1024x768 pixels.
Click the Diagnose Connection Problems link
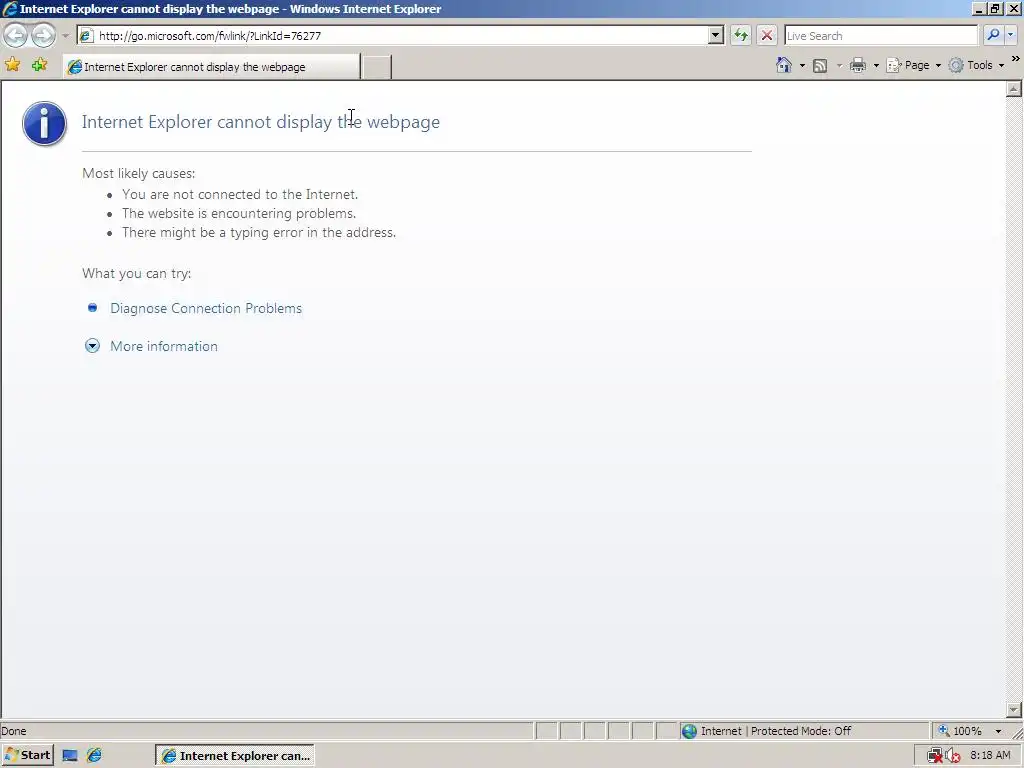tap(206, 308)
